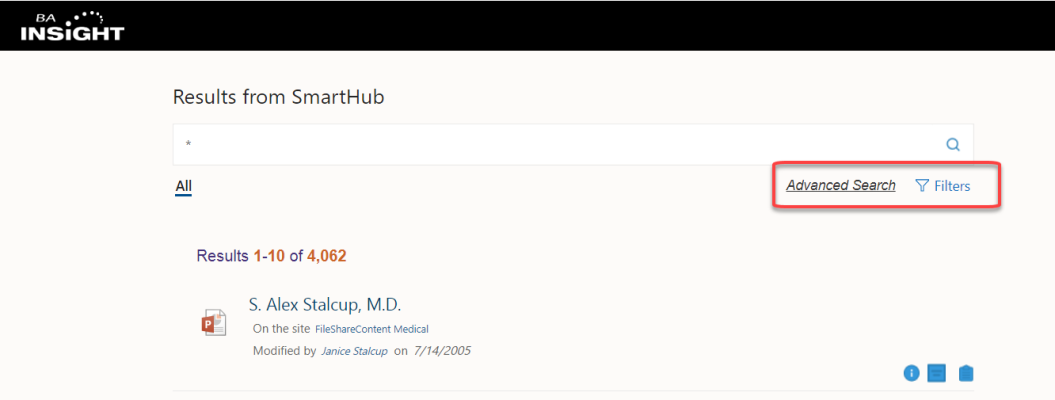
Task: Switch to the All tab
Action: [183, 186]
